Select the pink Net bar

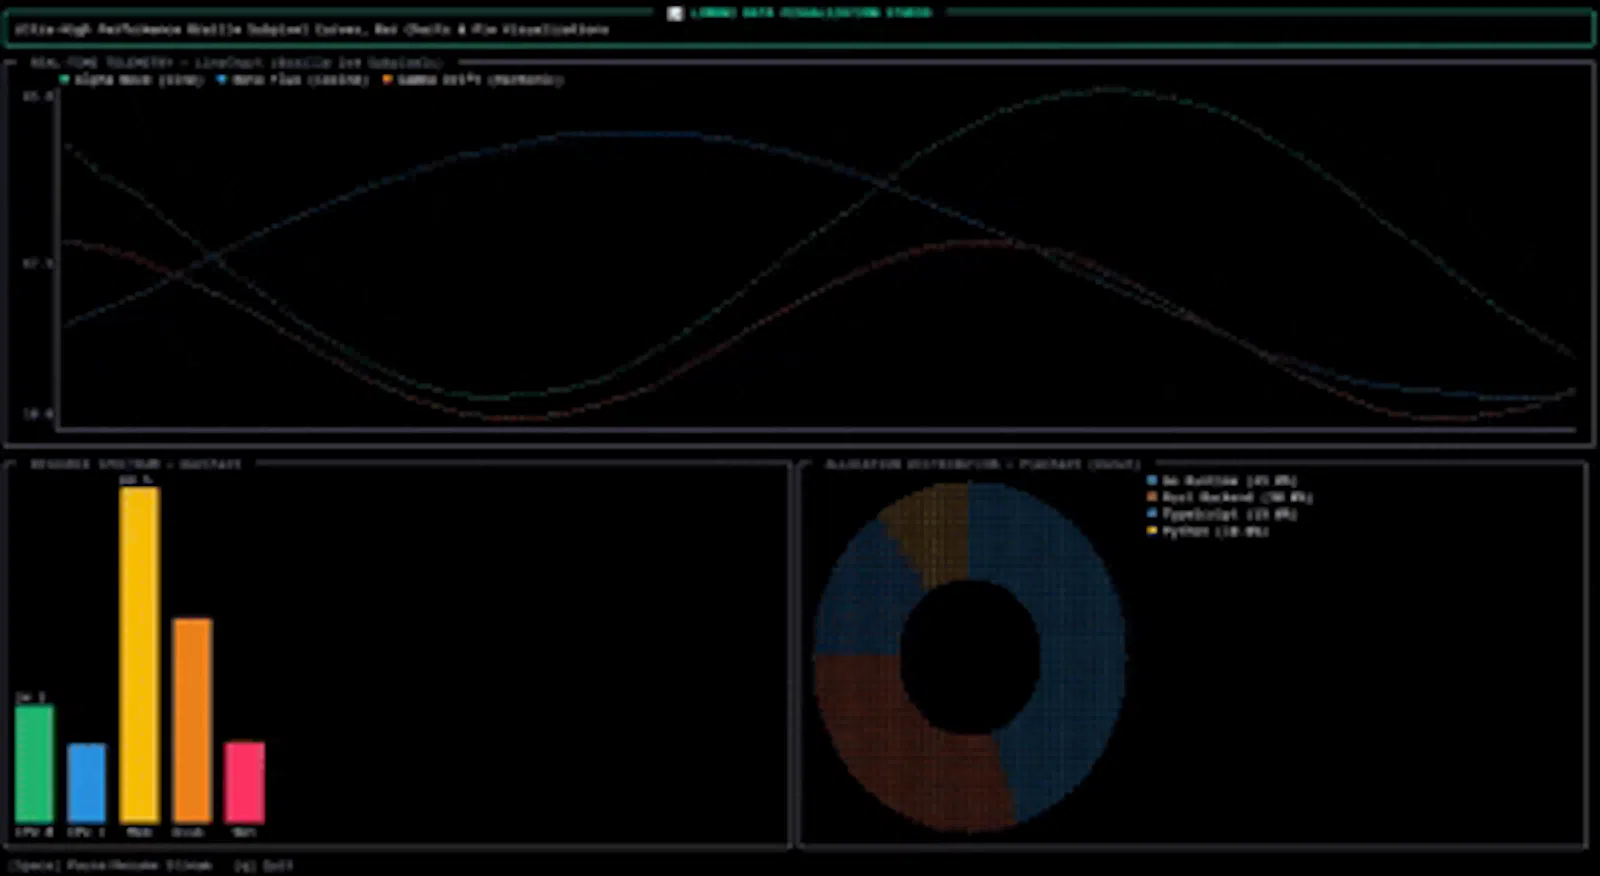pos(244,782)
